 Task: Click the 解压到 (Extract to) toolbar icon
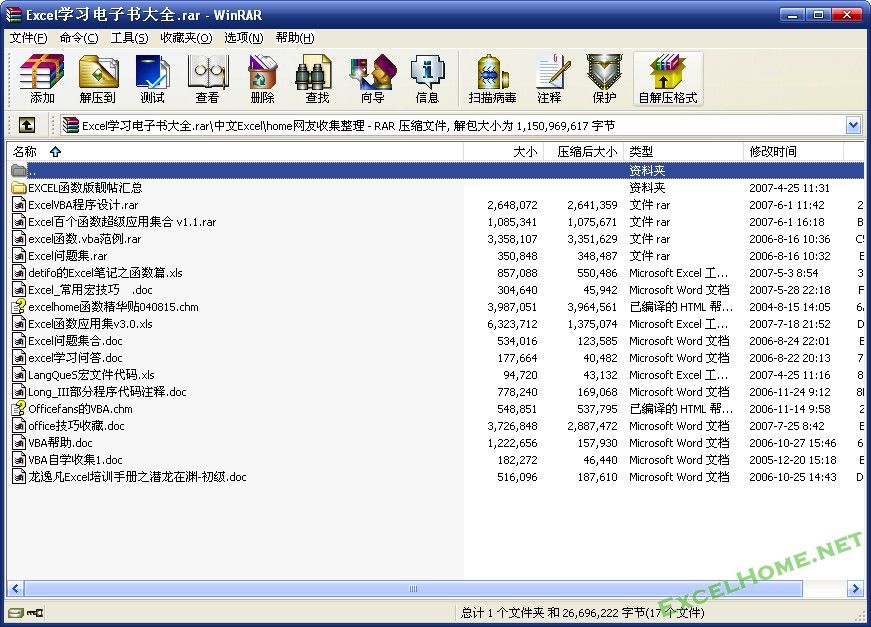point(97,79)
